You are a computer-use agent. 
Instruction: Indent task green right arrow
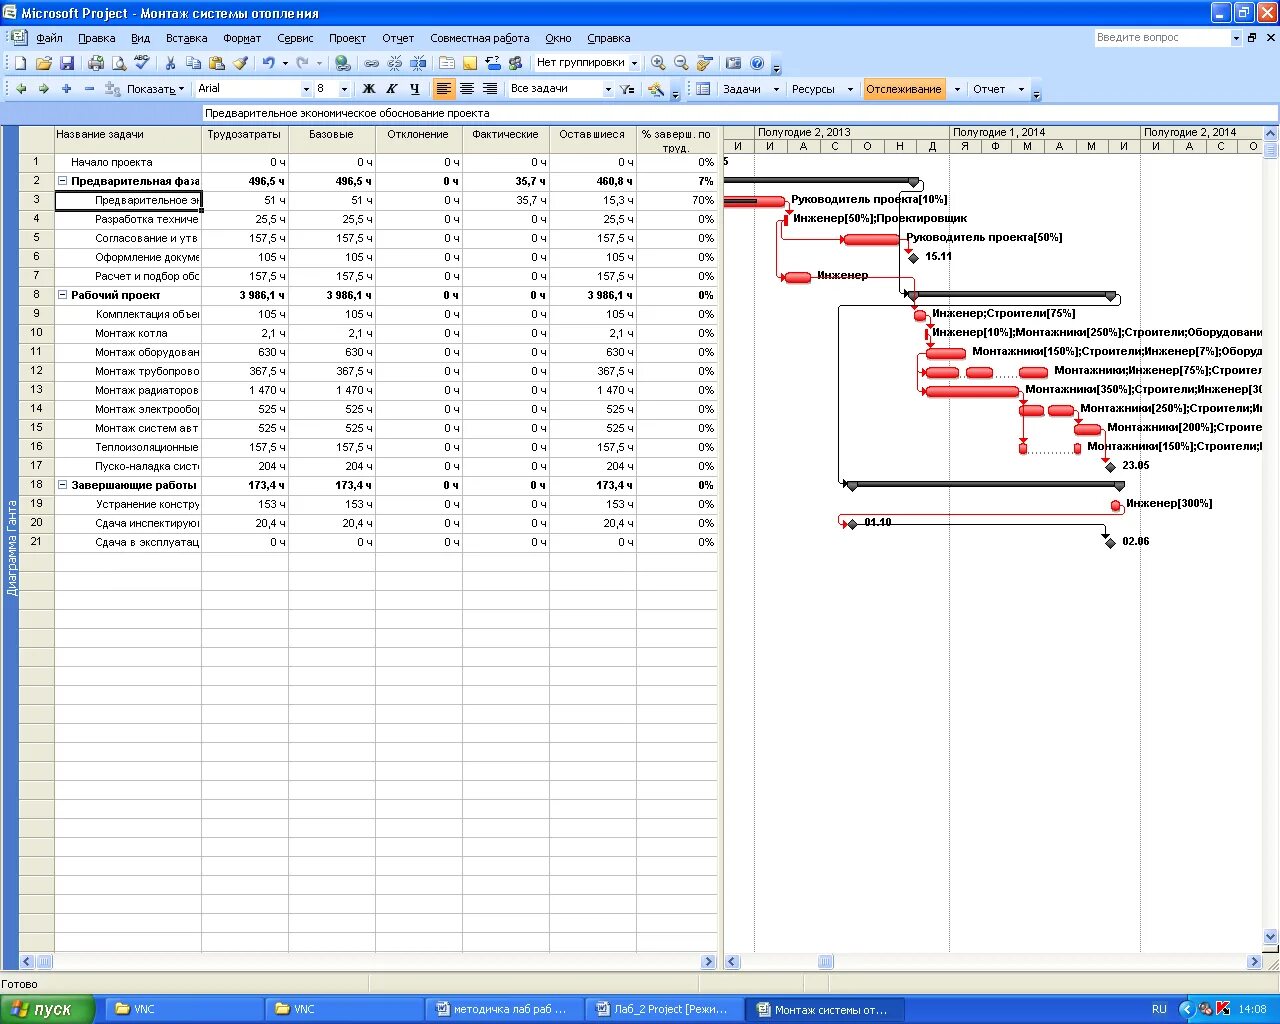point(43,89)
